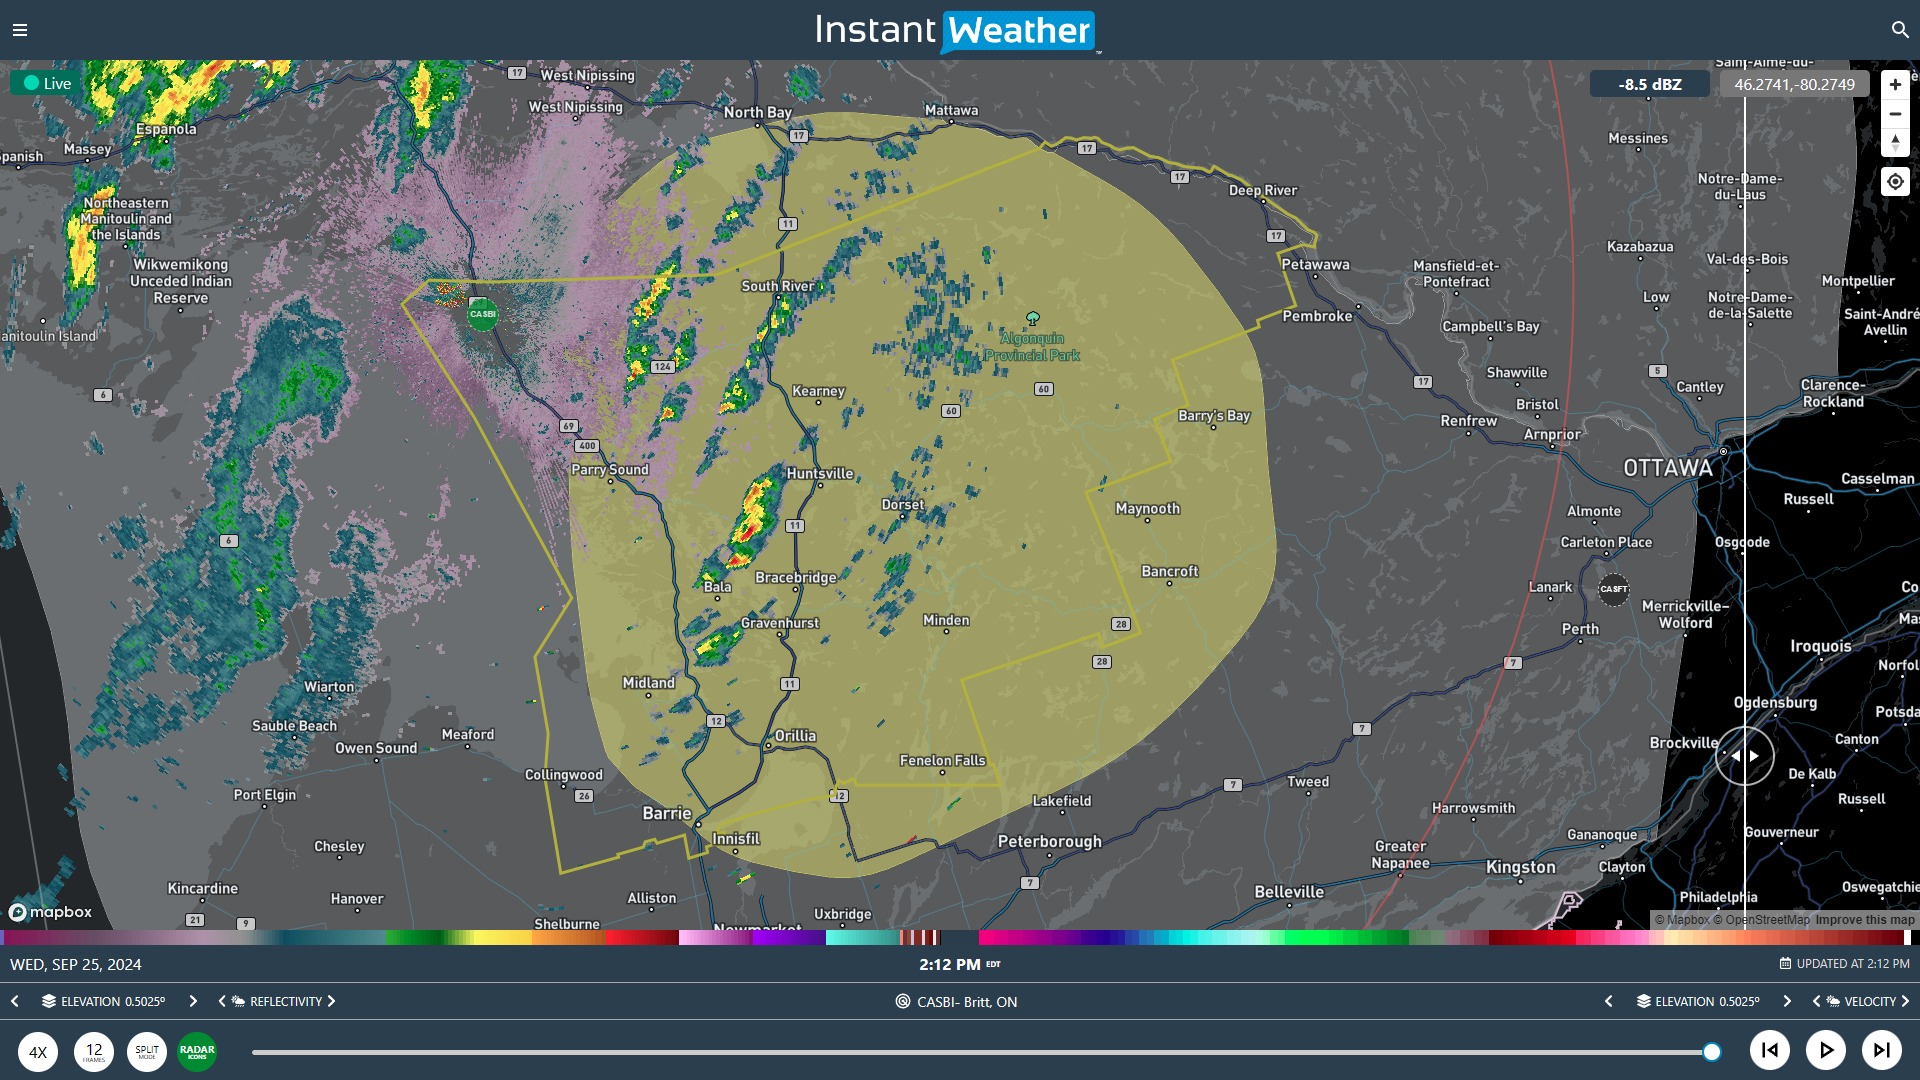The image size is (1920, 1080).
Task: Decrease right panel elevation angle
Action: pyautogui.click(x=1608, y=1001)
